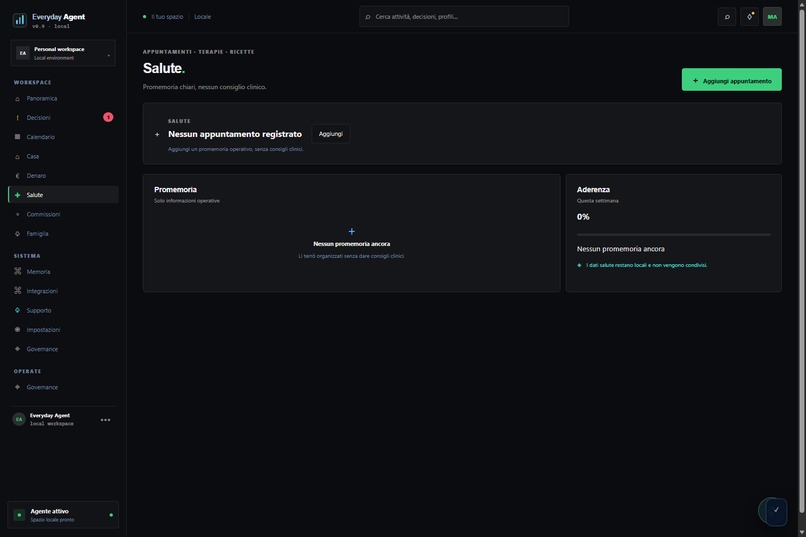This screenshot has height=537, width=806.
Task: Click the vertical page scrollbar
Action: pyautogui.click(x=802, y=262)
